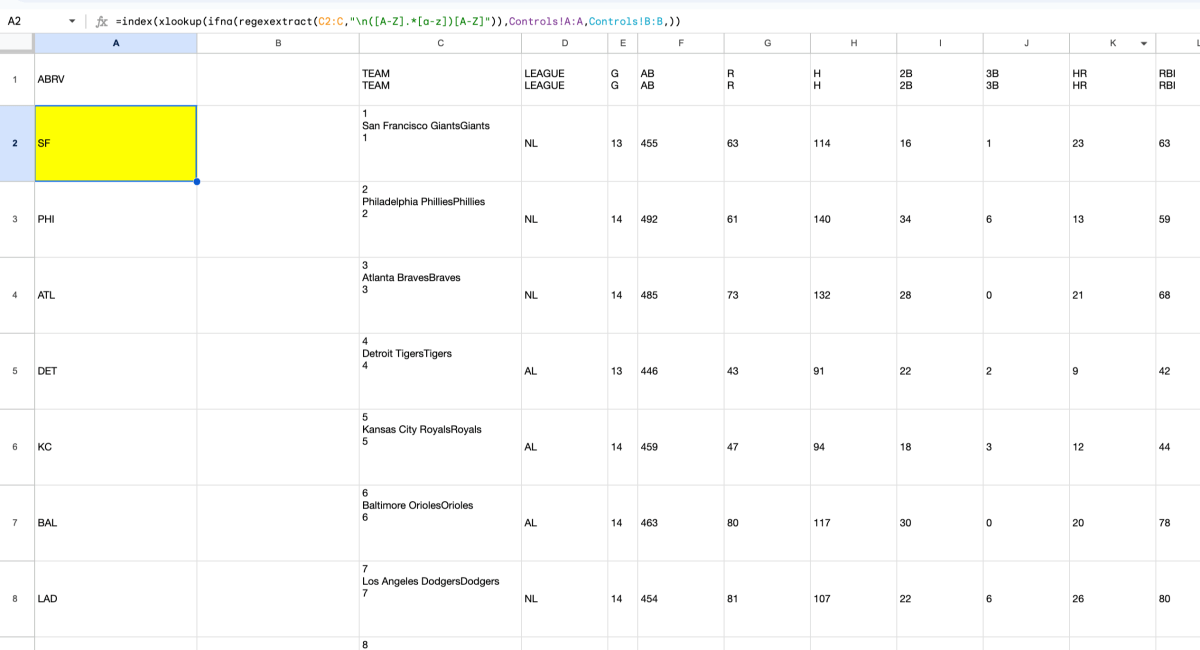Select row 6 header
This screenshot has width=1200, height=650.
17,447
